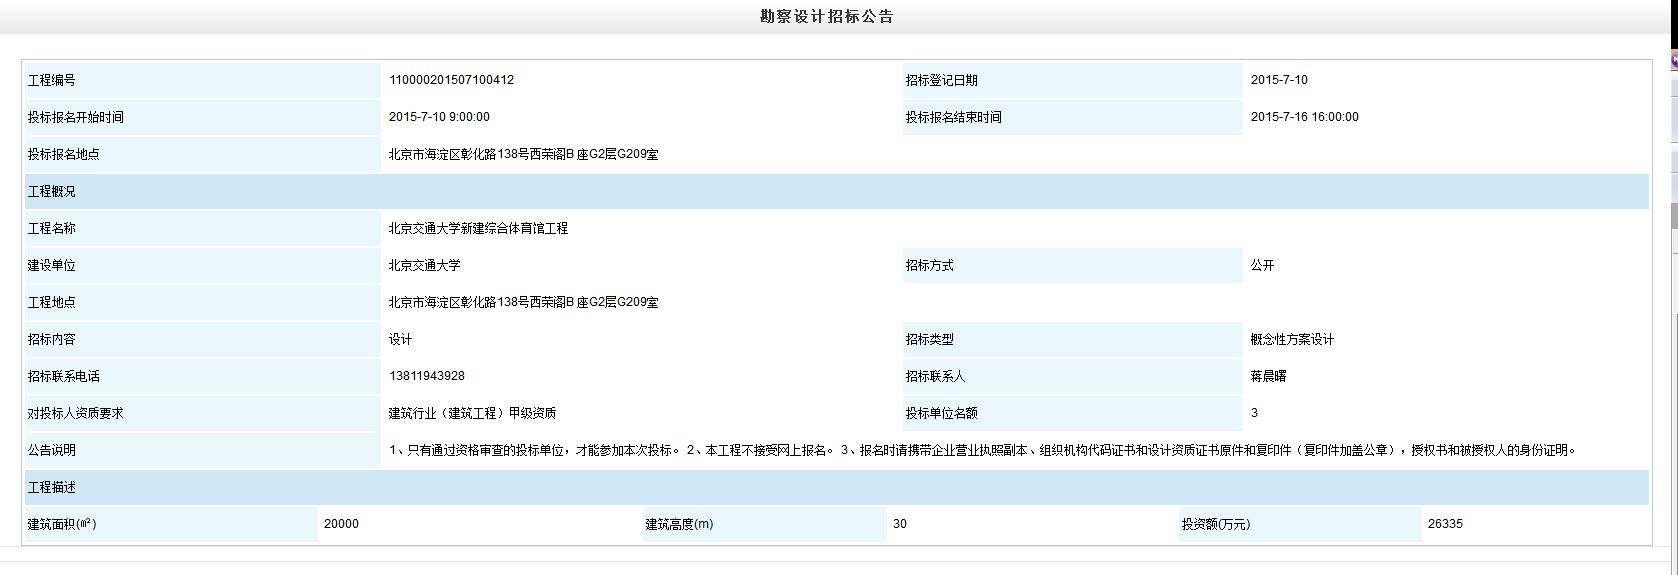Click building area value 20000
This screenshot has width=1678, height=575.
[x=341, y=524]
